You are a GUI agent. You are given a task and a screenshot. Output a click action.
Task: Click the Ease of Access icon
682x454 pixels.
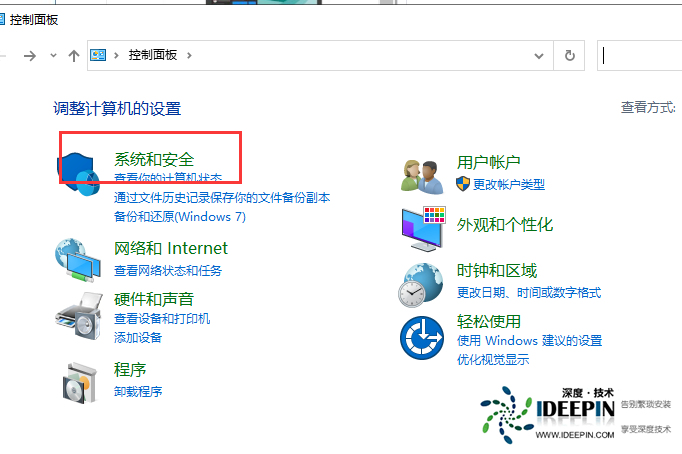(x=422, y=338)
